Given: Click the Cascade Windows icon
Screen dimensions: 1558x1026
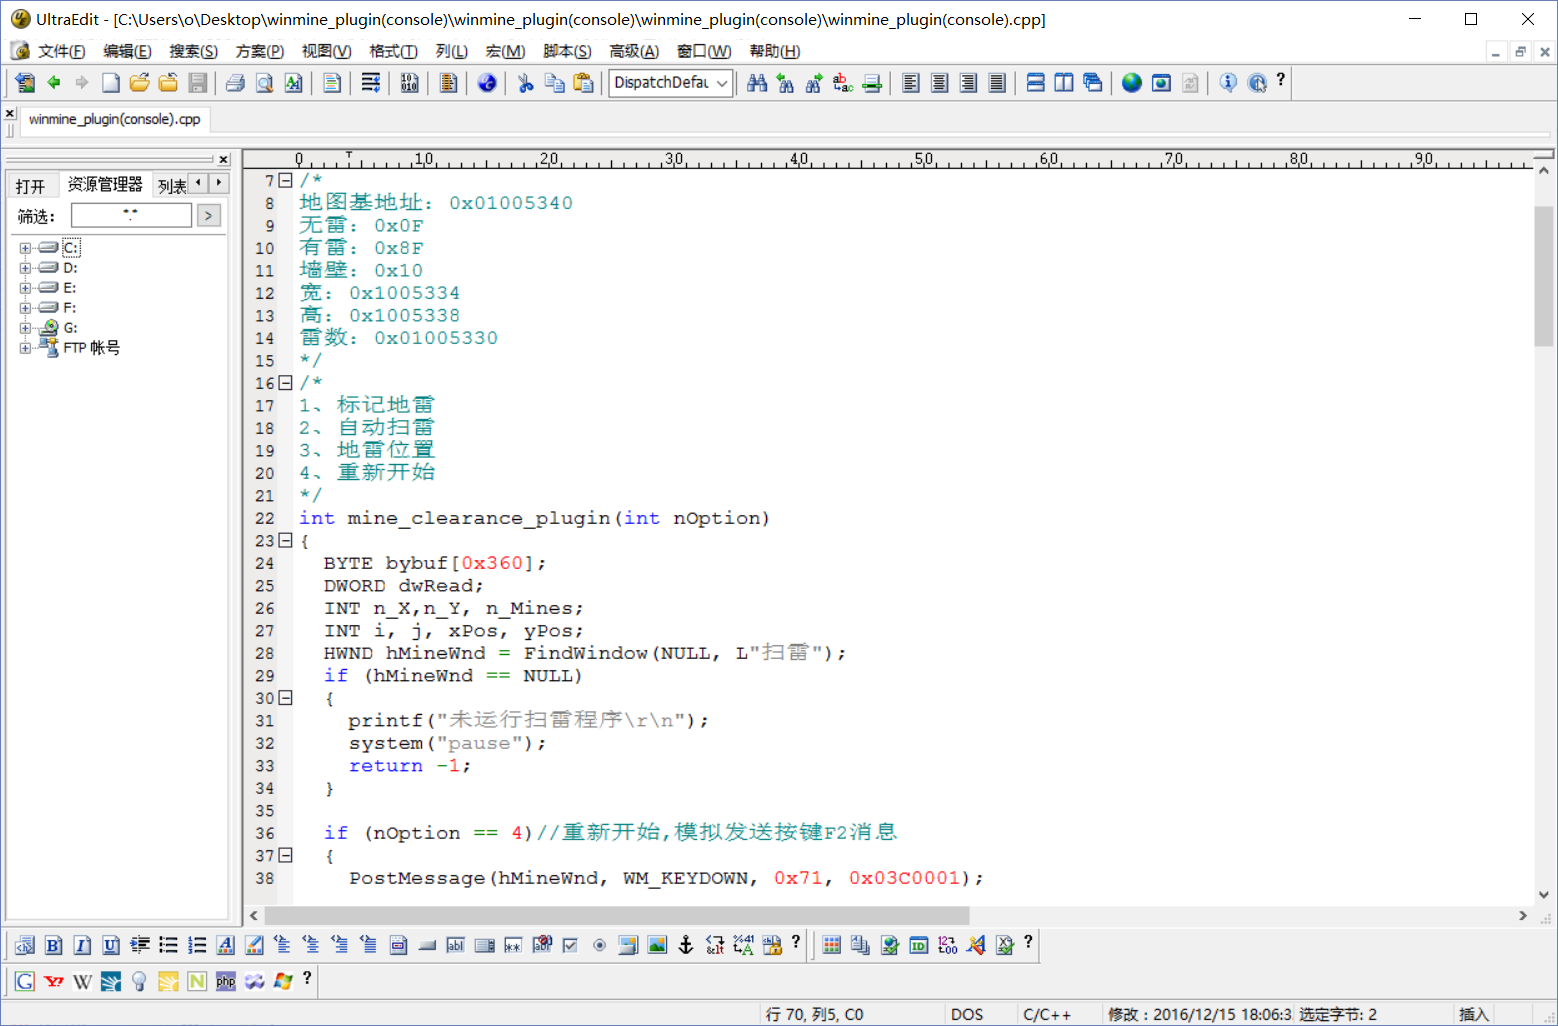Looking at the screenshot, I should pos(1093,83).
